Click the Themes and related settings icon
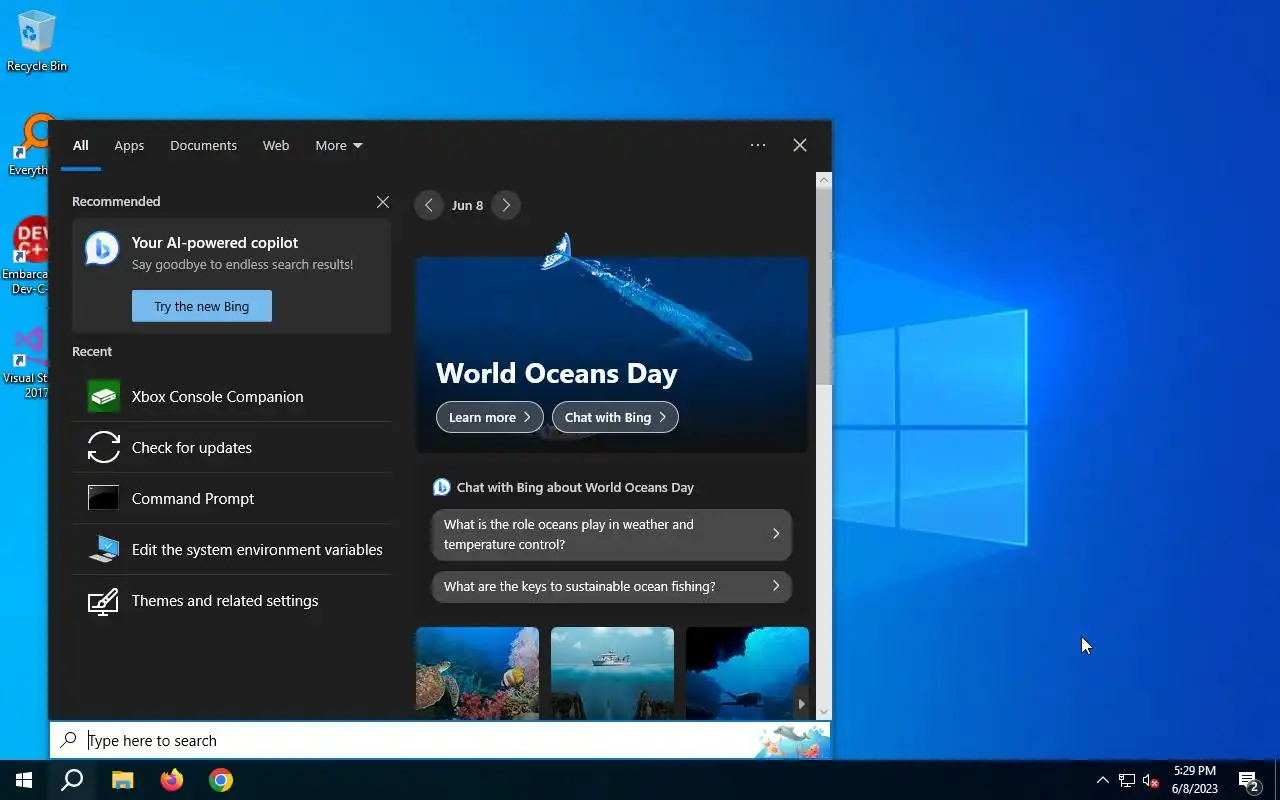This screenshot has width=1280, height=800. [104, 600]
